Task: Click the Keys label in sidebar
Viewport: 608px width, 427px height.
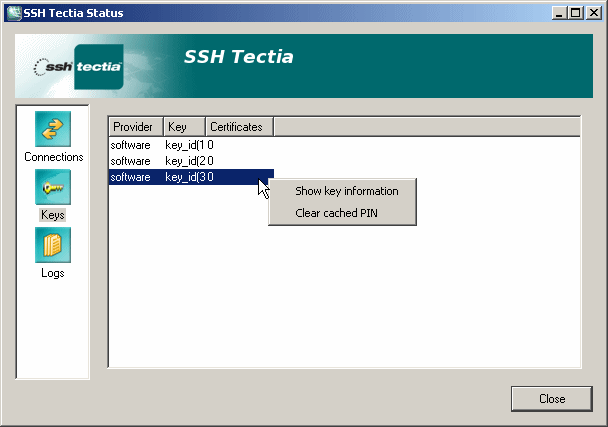Action: point(53,215)
